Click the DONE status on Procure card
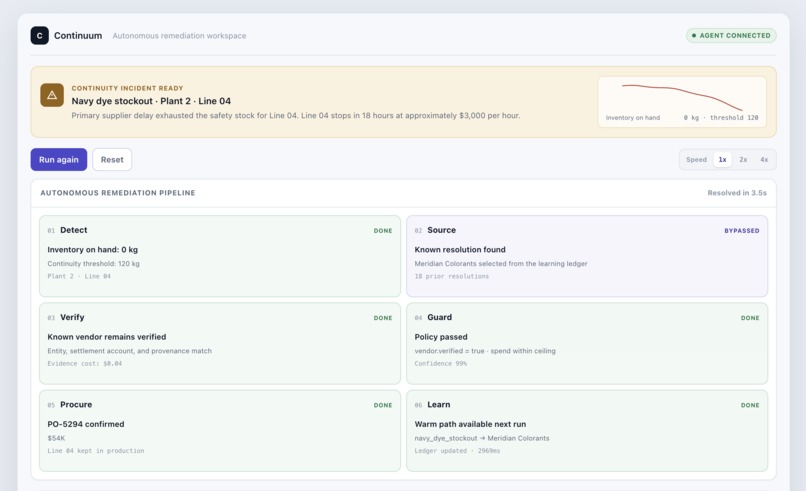806x491 pixels. [383, 406]
